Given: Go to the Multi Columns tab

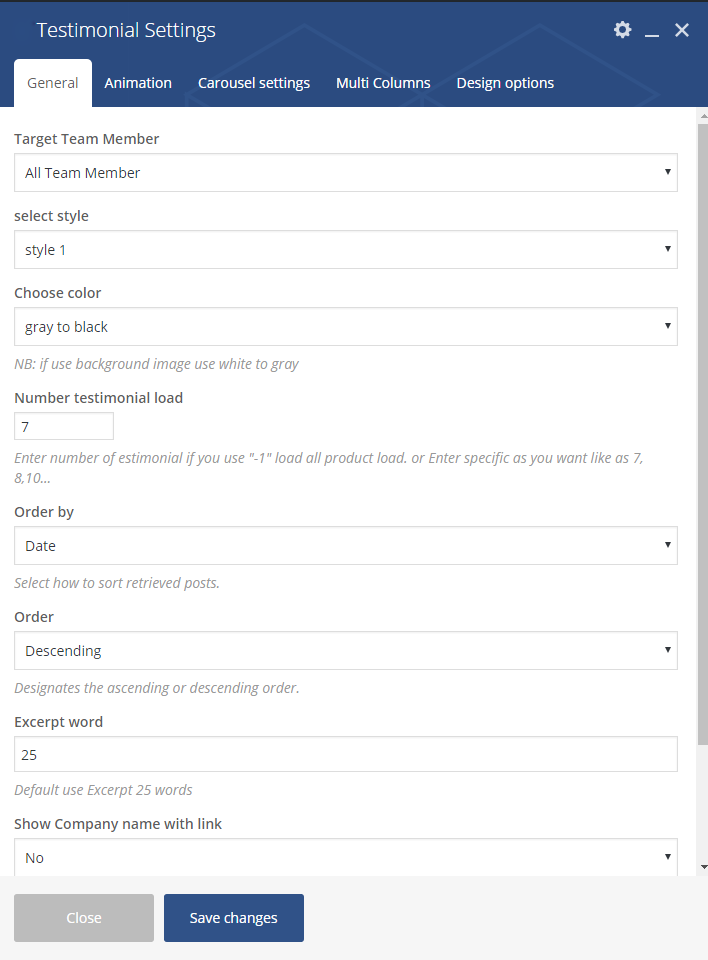Looking at the screenshot, I should pos(383,83).
